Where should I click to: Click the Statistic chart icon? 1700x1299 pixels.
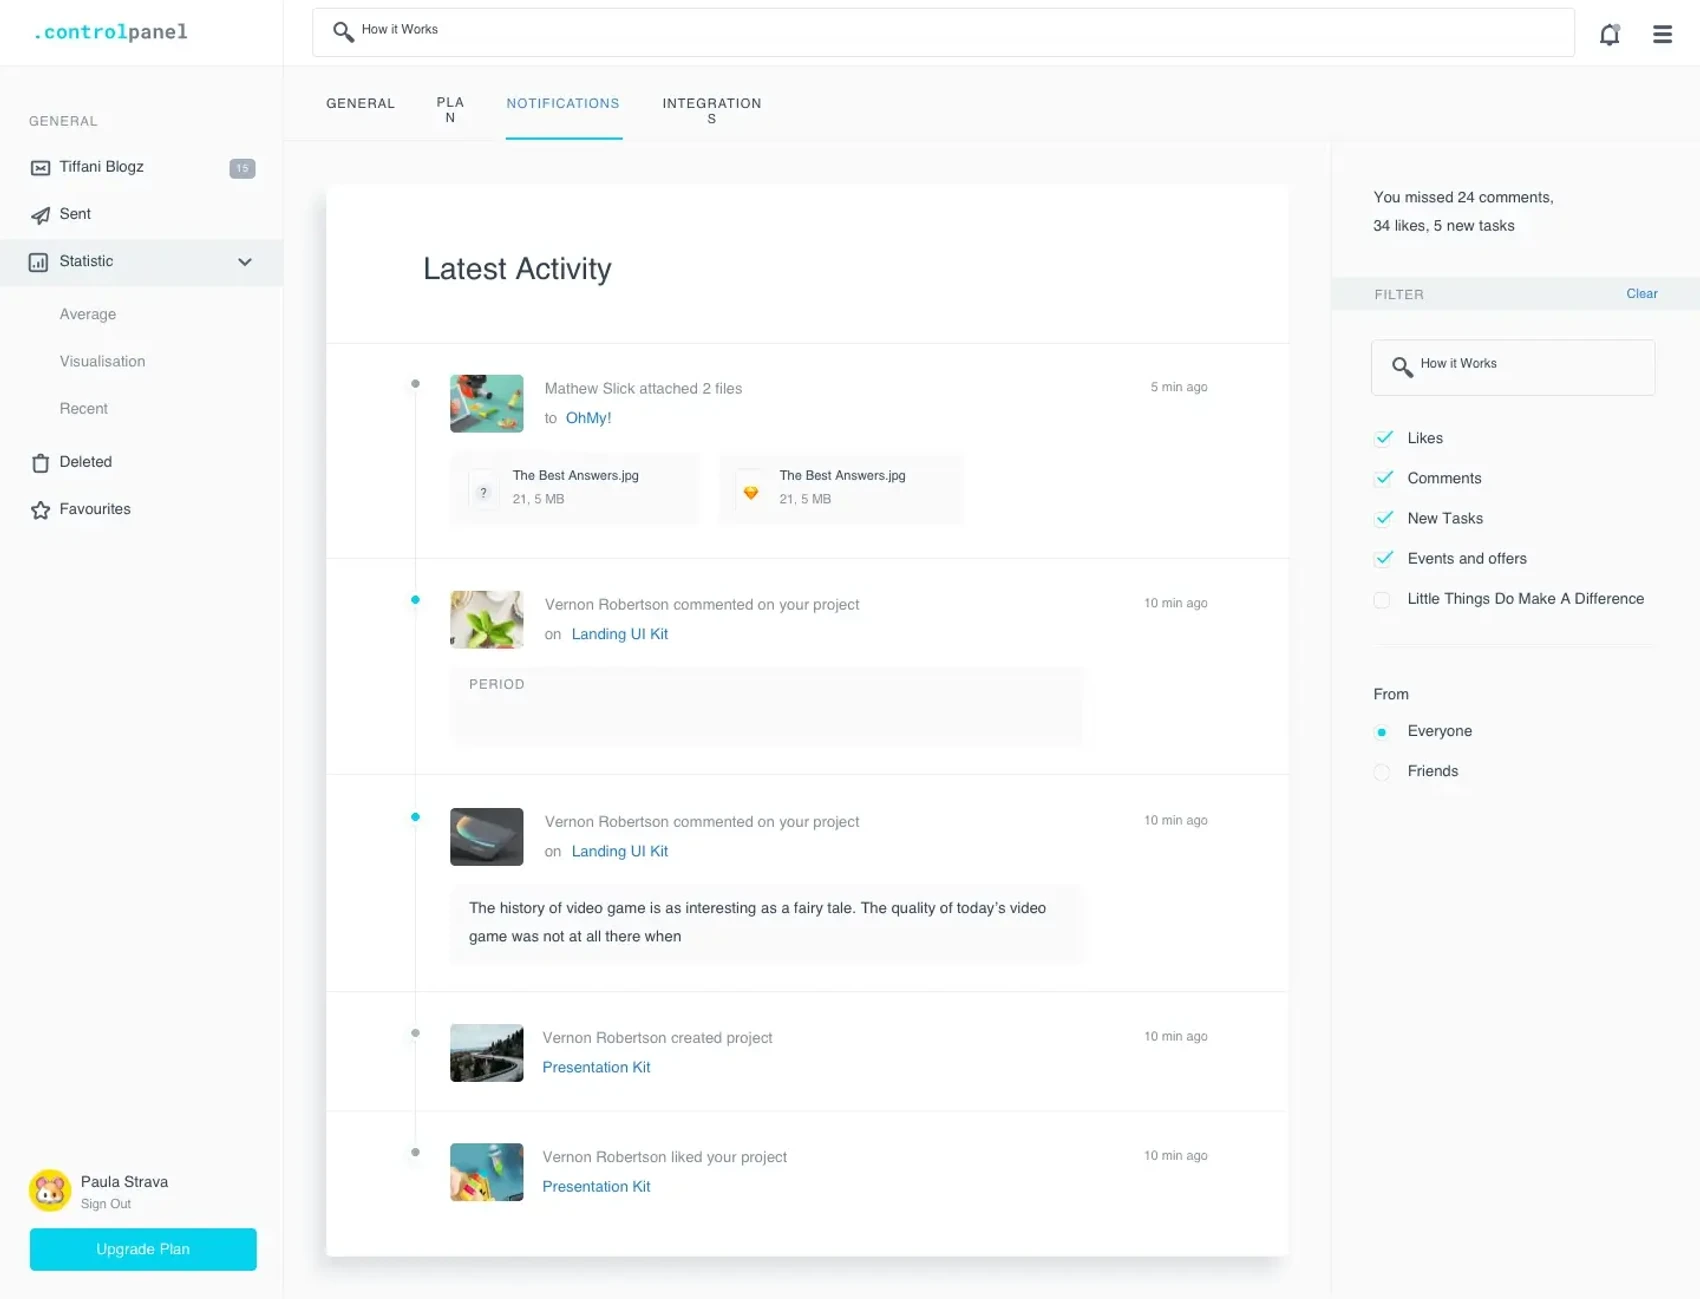[x=39, y=262]
